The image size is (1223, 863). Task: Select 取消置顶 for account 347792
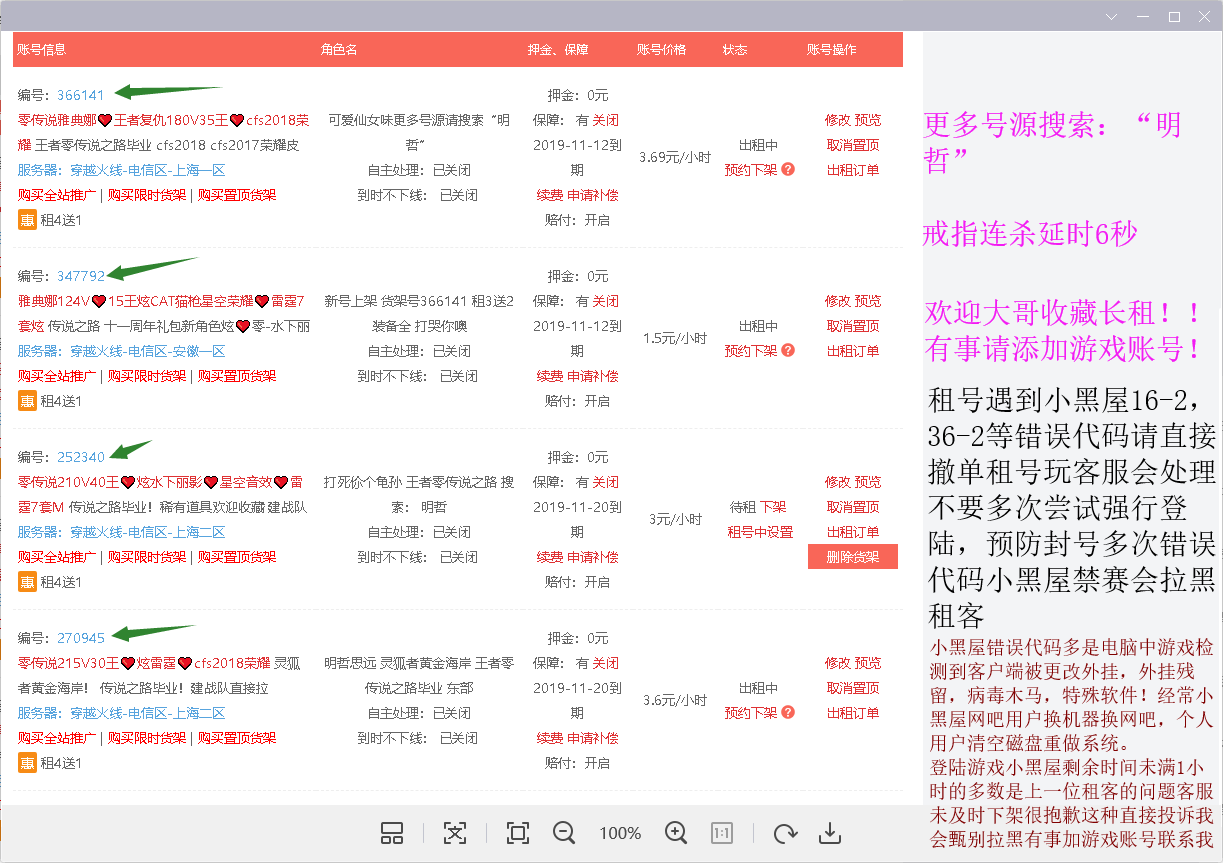(853, 326)
